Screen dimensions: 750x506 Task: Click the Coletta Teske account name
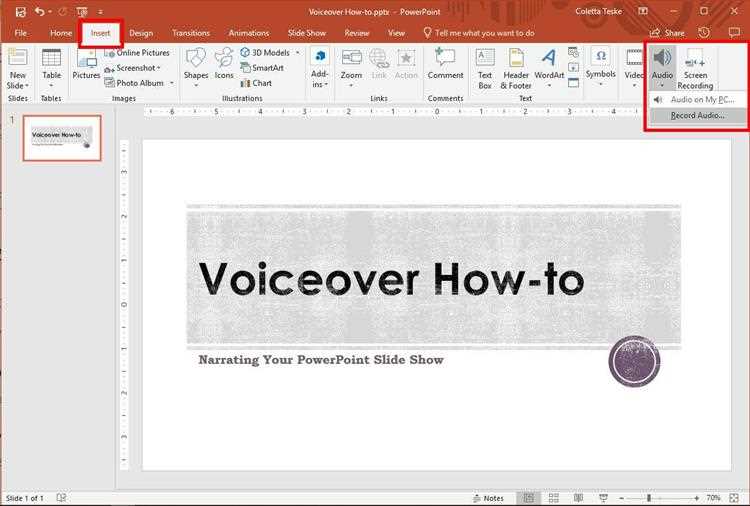598,11
